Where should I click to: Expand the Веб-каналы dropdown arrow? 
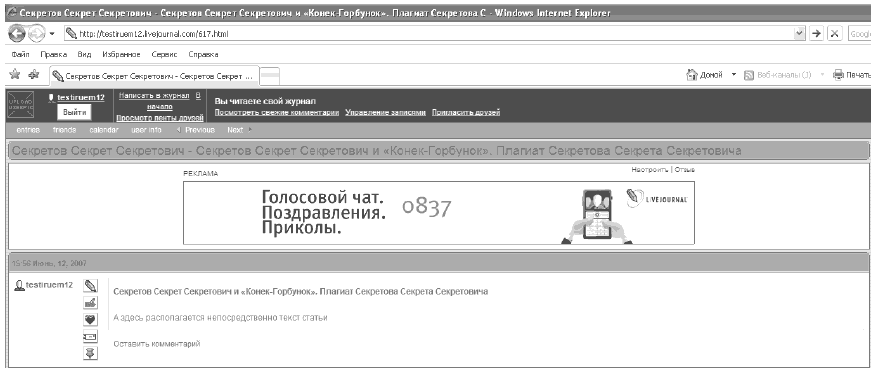point(822,74)
